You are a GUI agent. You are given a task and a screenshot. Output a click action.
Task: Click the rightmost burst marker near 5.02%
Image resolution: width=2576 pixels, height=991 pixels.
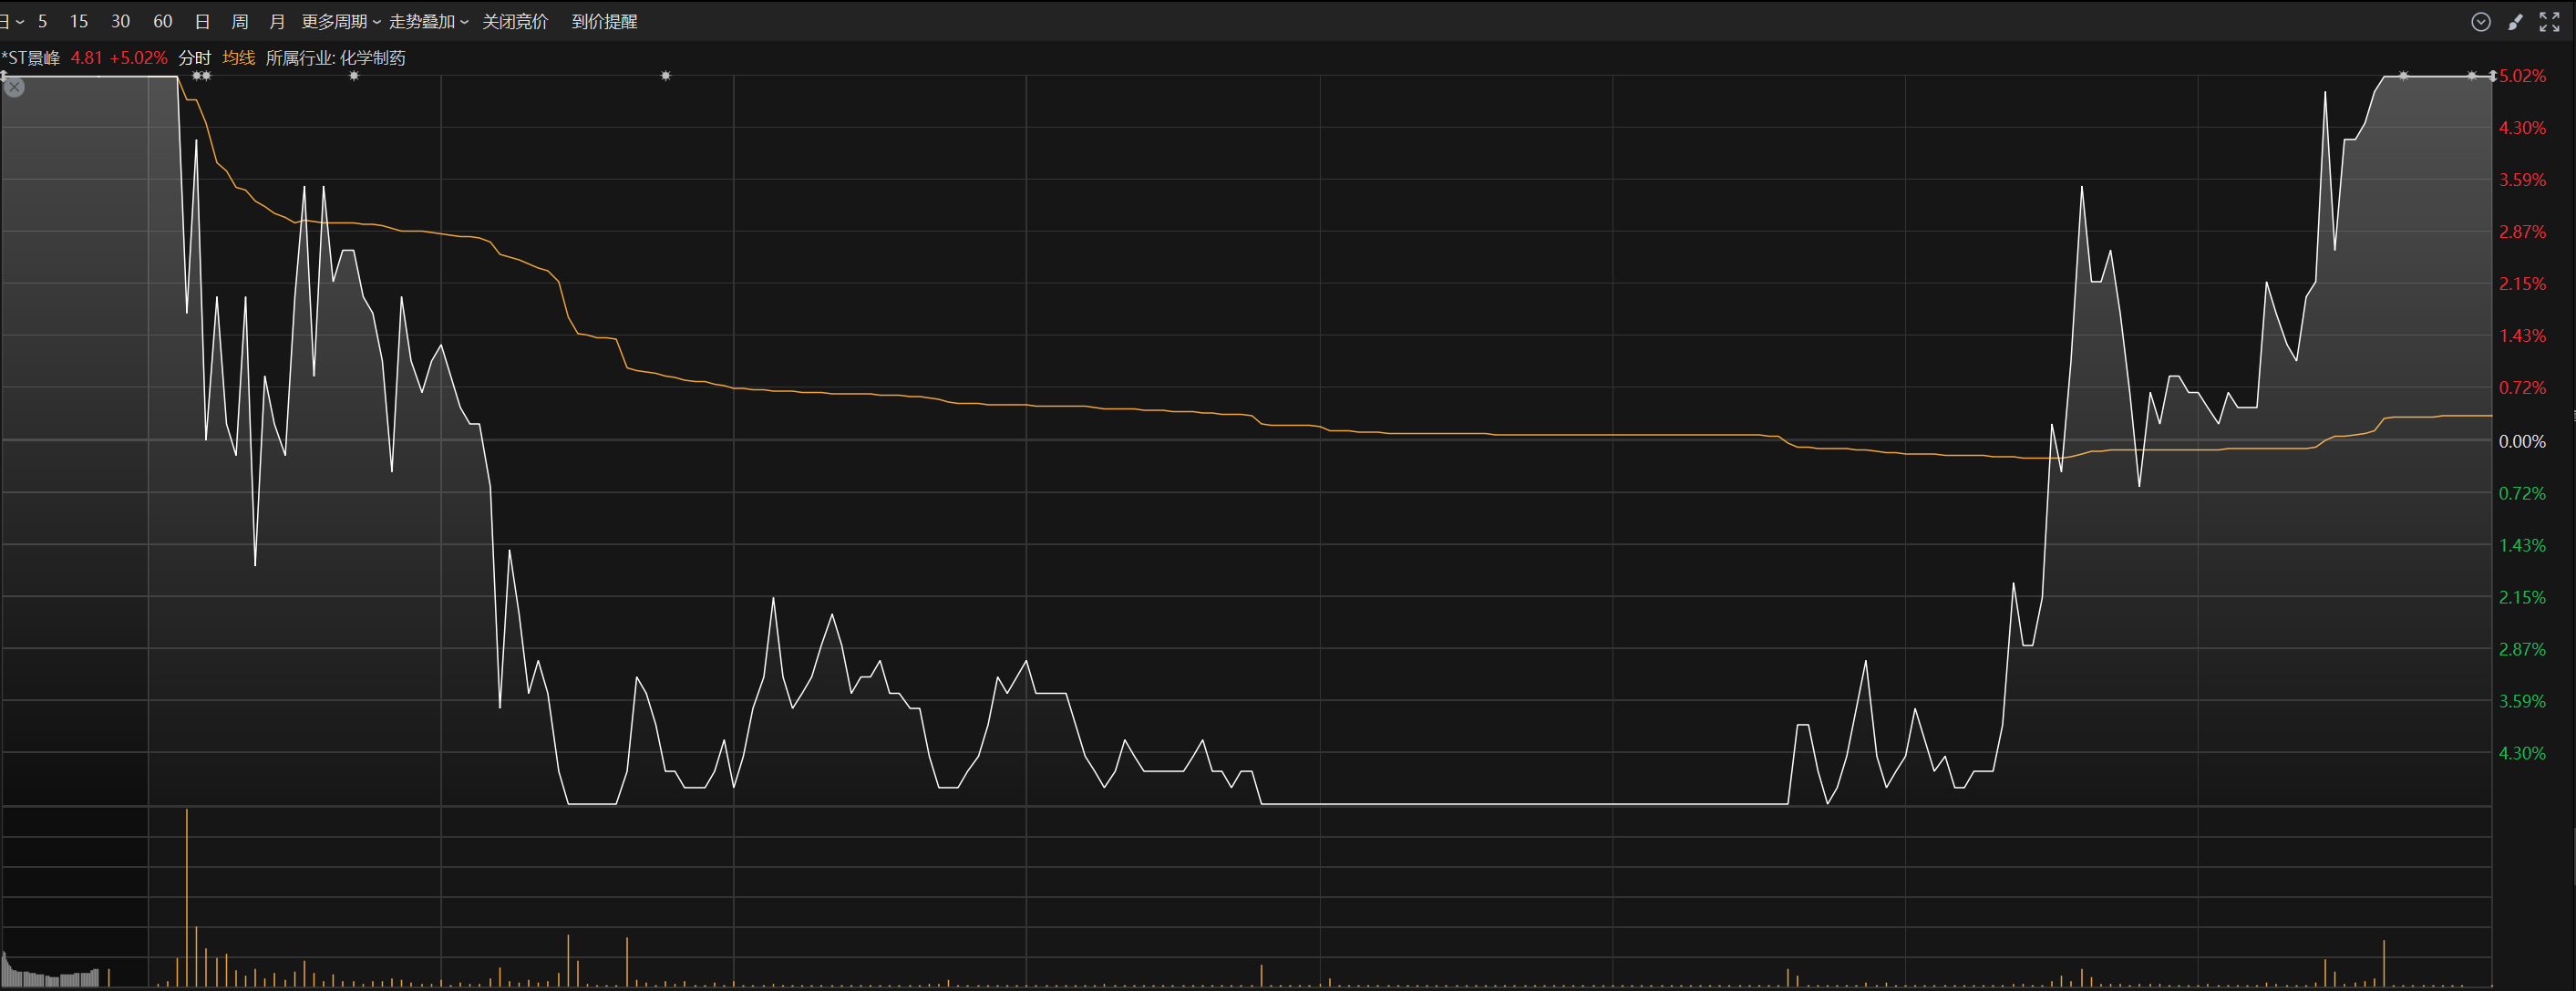click(2472, 76)
